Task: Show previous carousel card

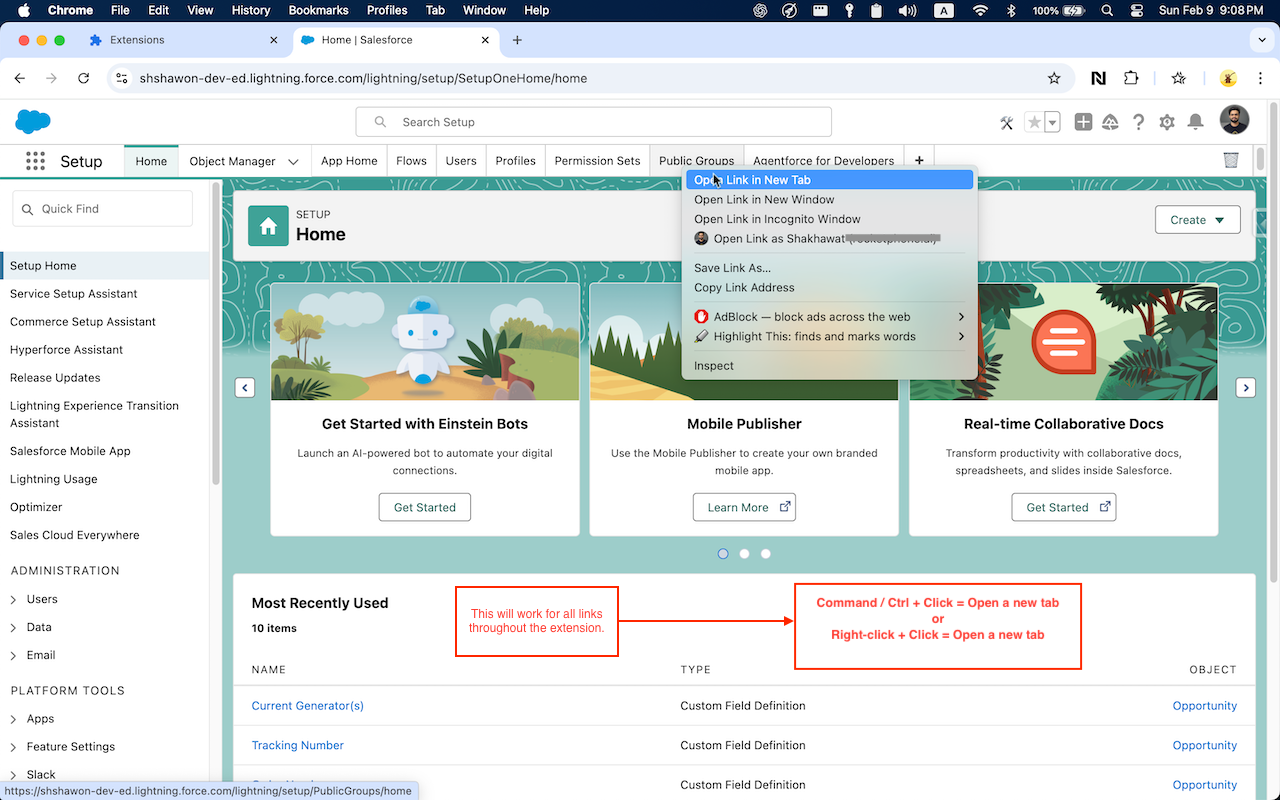Action: click(245, 388)
